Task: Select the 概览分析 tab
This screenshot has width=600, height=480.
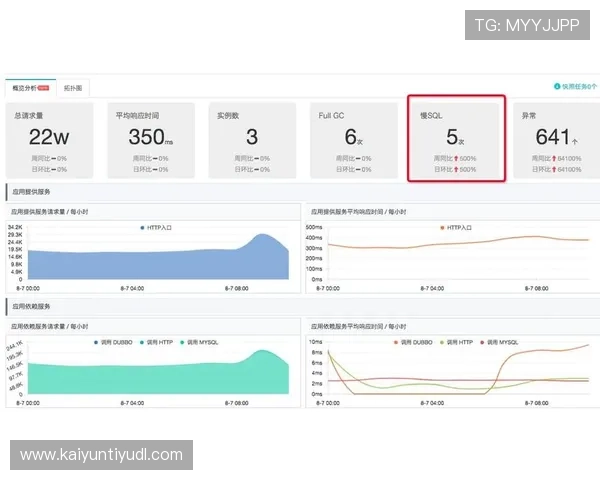Action: [31, 88]
